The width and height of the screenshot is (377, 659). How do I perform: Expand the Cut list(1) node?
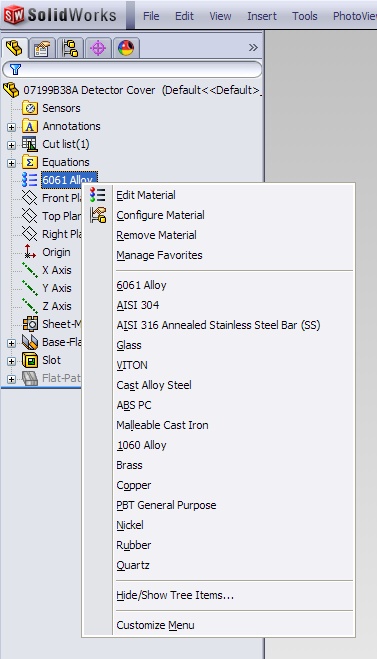11,145
